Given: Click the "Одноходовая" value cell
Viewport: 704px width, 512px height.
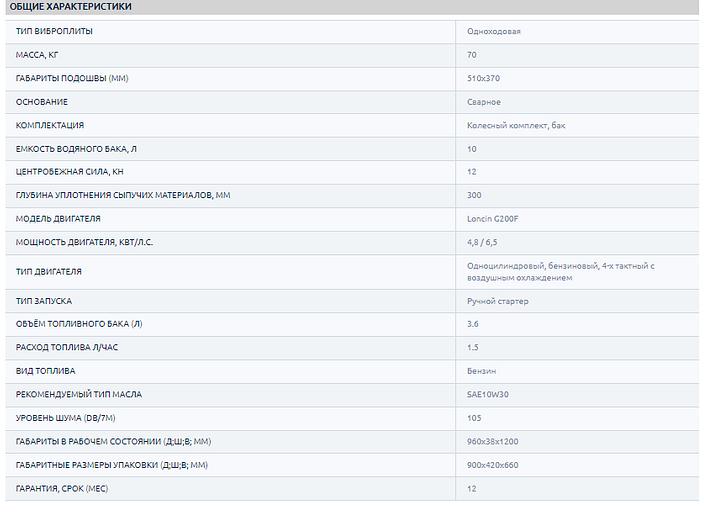Looking at the screenshot, I should [494, 31].
